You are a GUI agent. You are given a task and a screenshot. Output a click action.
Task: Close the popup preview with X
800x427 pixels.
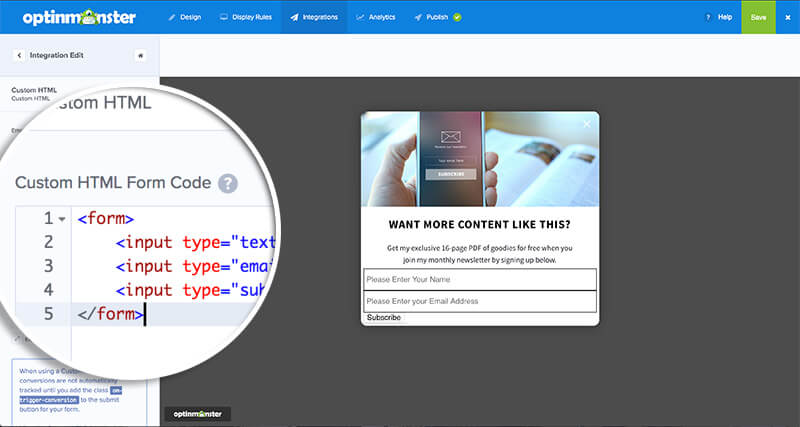pyautogui.click(x=587, y=124)
